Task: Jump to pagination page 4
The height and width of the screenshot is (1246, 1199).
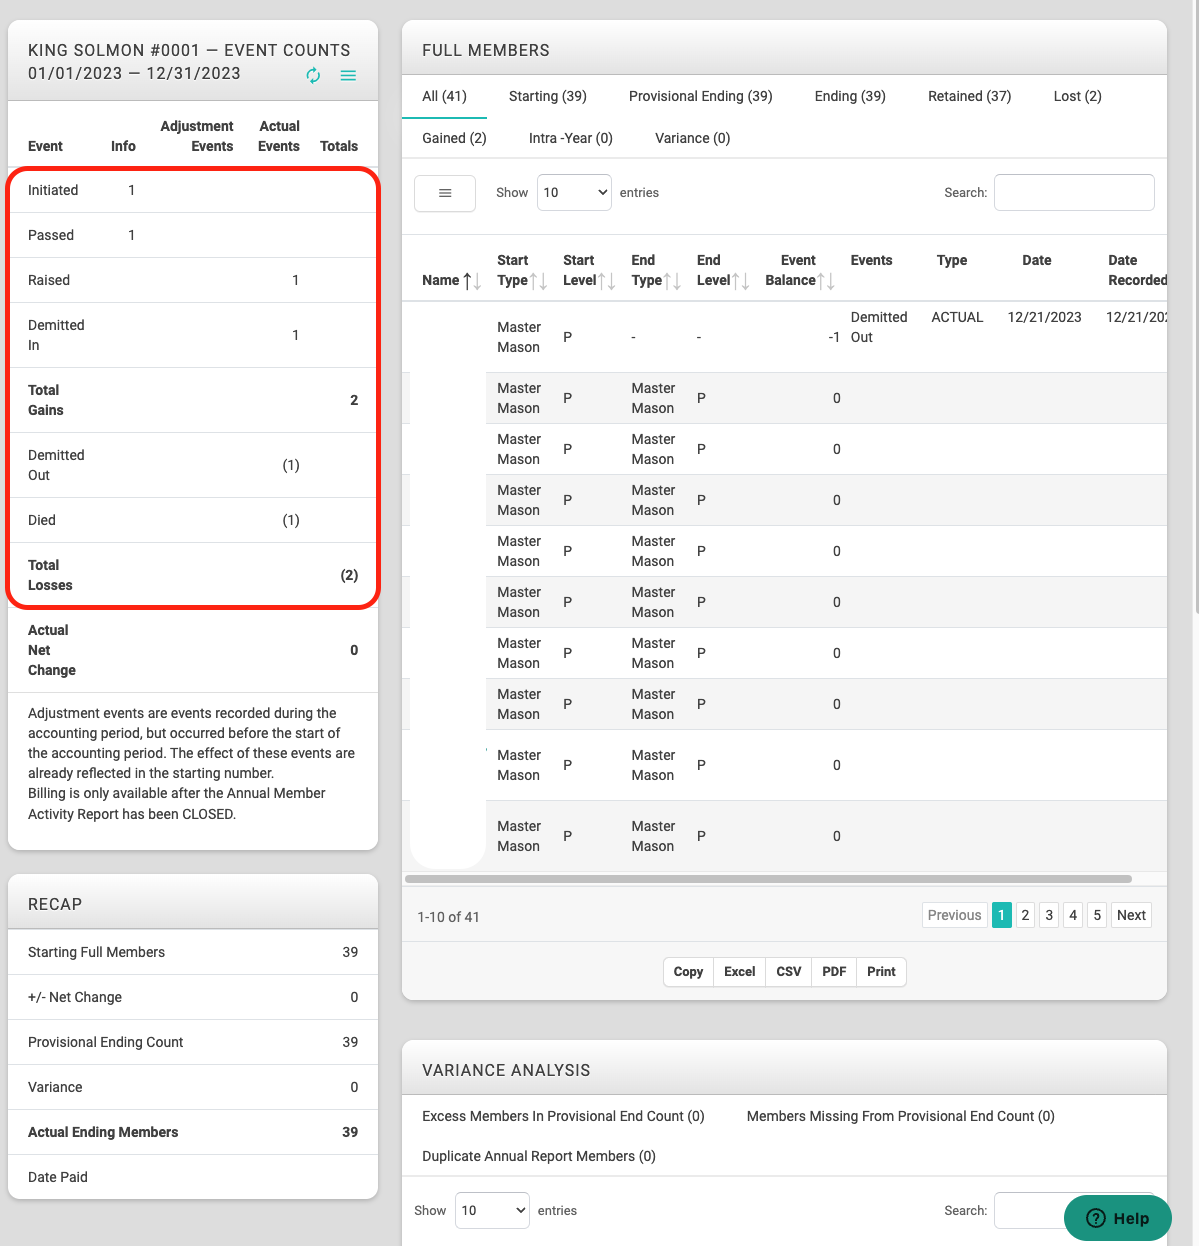Action: click(x=1073, y=915)
